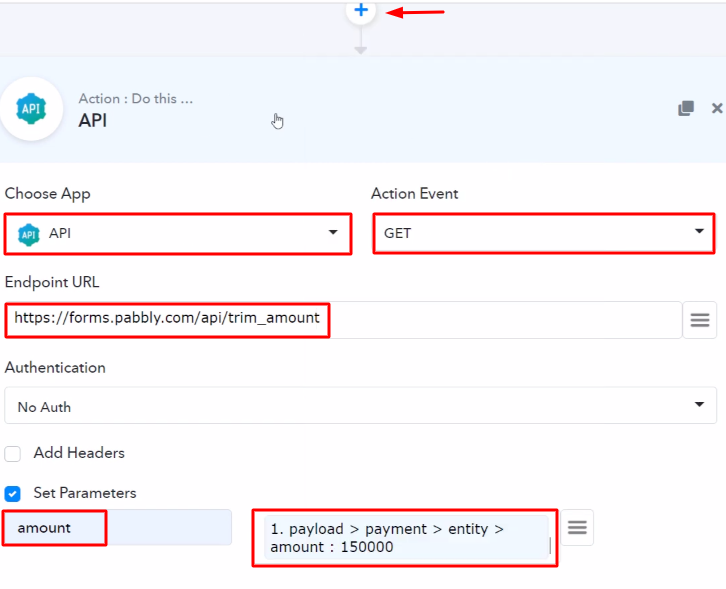The width and height of the screenshot is (726, 589).
Task: Open the Authentication dropdown showing No Auth
Action: coord(361,406)
